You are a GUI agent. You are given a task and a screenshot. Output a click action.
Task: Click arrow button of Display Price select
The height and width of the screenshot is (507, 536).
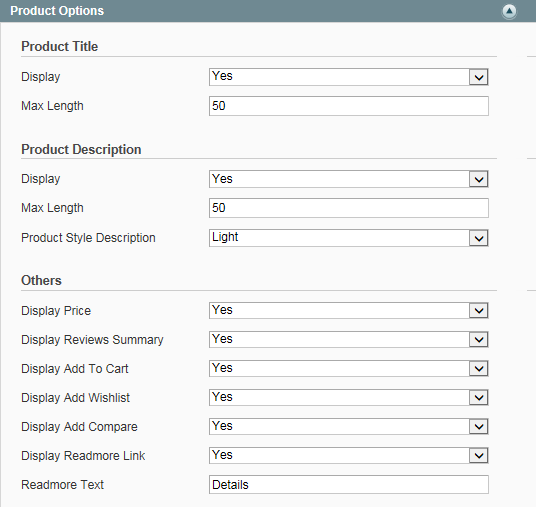click(x=479, y=310)
